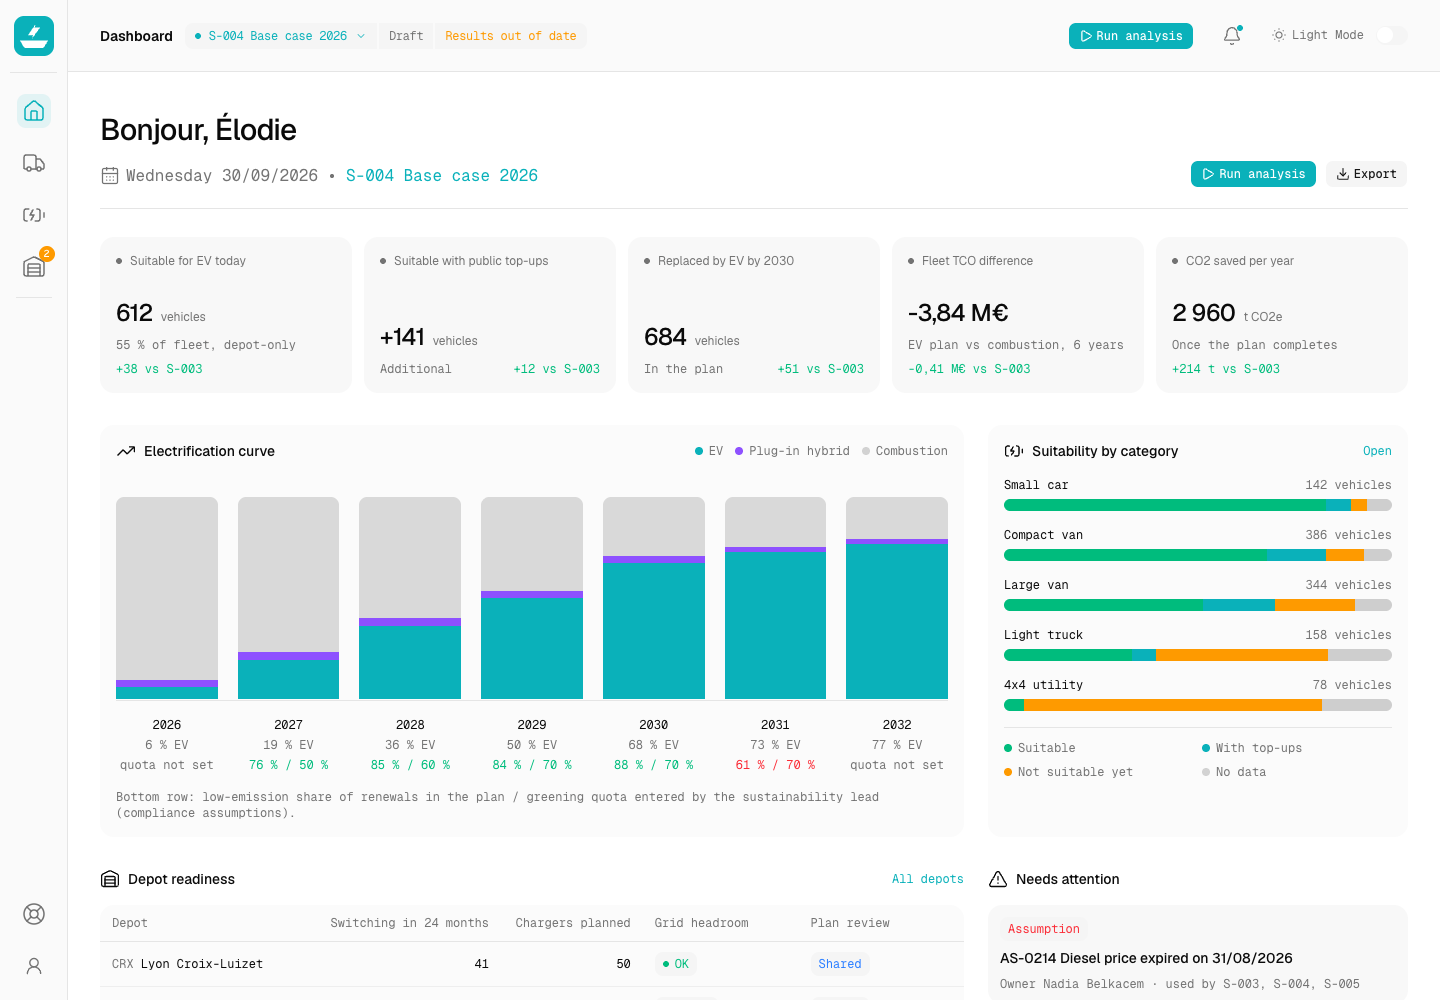Image resolution: width=1440 pixels, height=1000 pixels.
Task: Click the sun icon beside Light Mode
Action: click(x=1279, y=35)
